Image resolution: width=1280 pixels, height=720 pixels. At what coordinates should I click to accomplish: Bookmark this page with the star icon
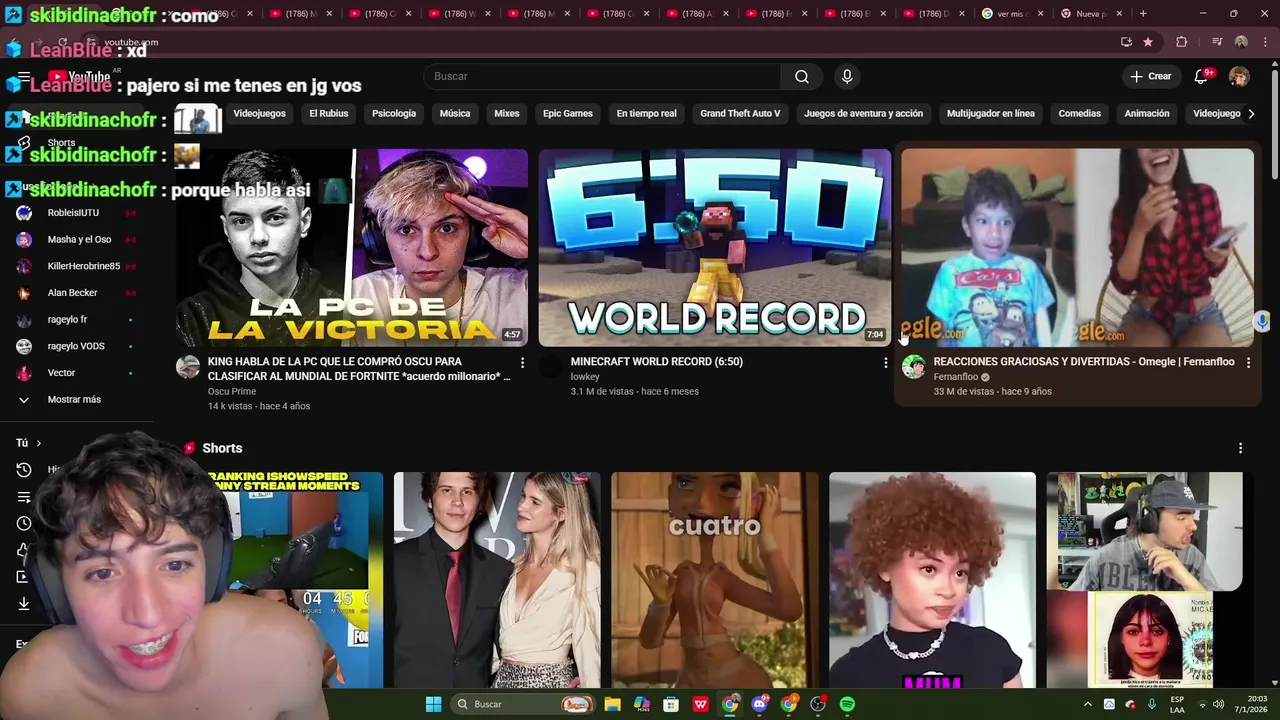[1148, 42]
